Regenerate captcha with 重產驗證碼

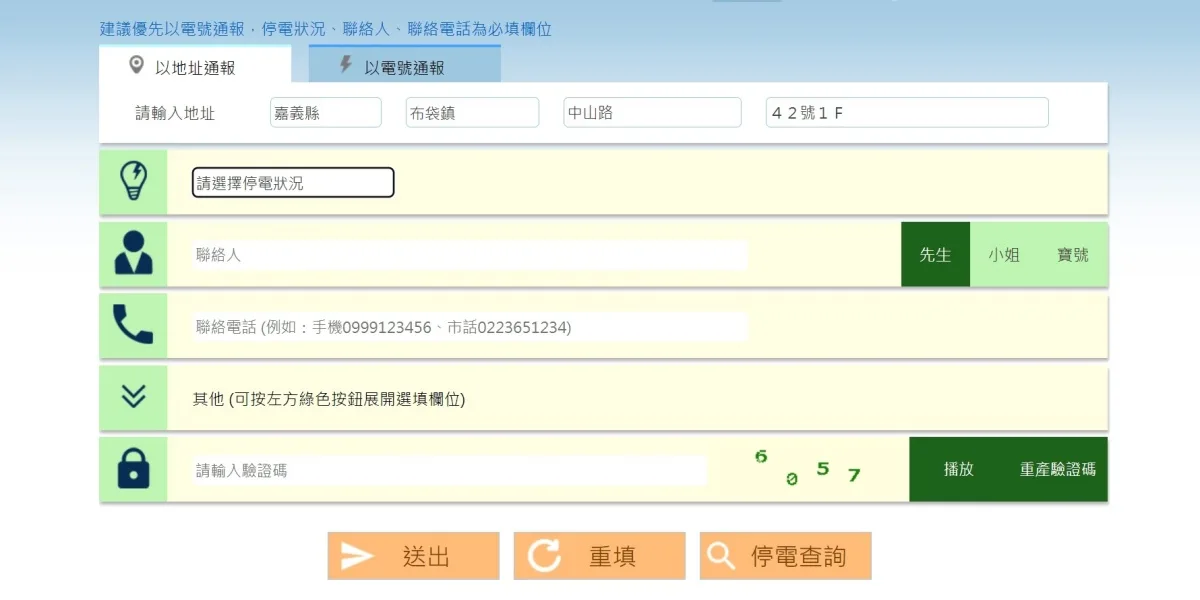coord(1058,469)
